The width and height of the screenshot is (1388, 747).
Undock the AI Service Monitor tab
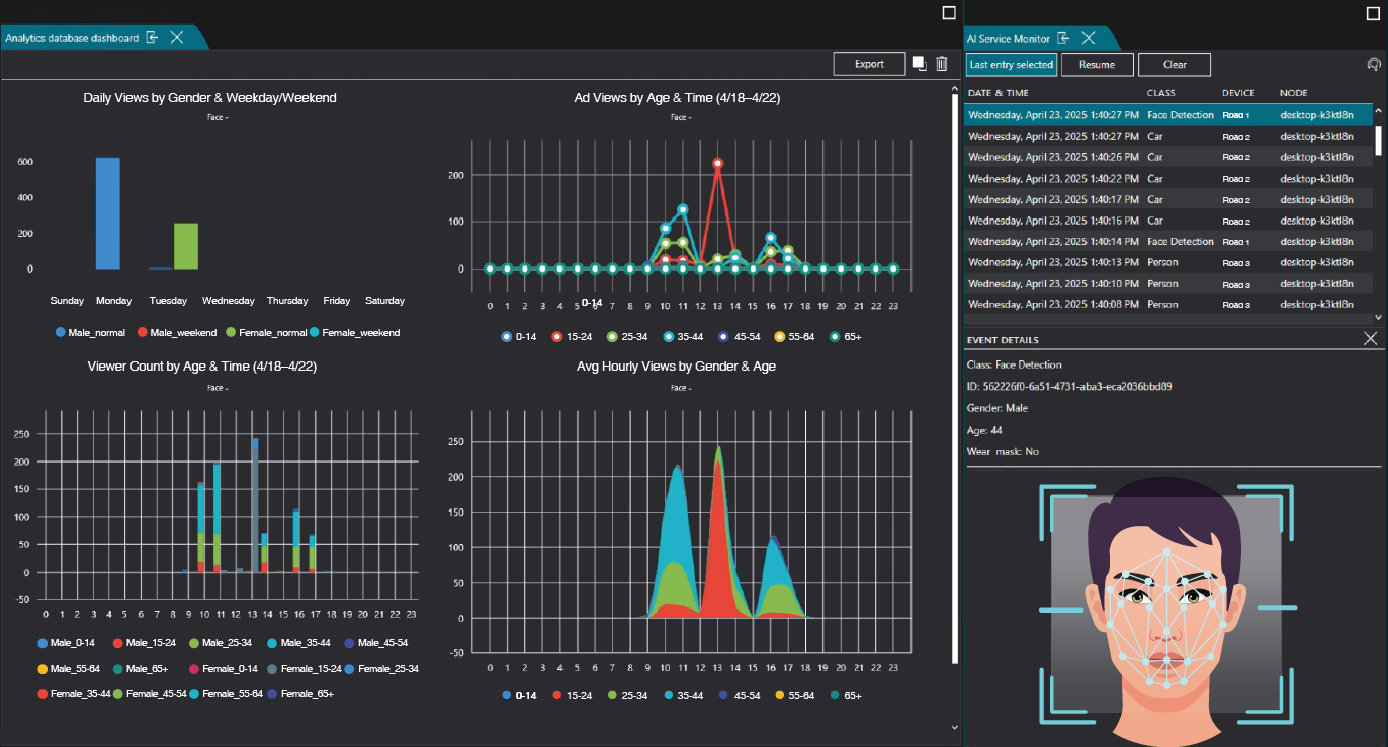click(1064, 38)
